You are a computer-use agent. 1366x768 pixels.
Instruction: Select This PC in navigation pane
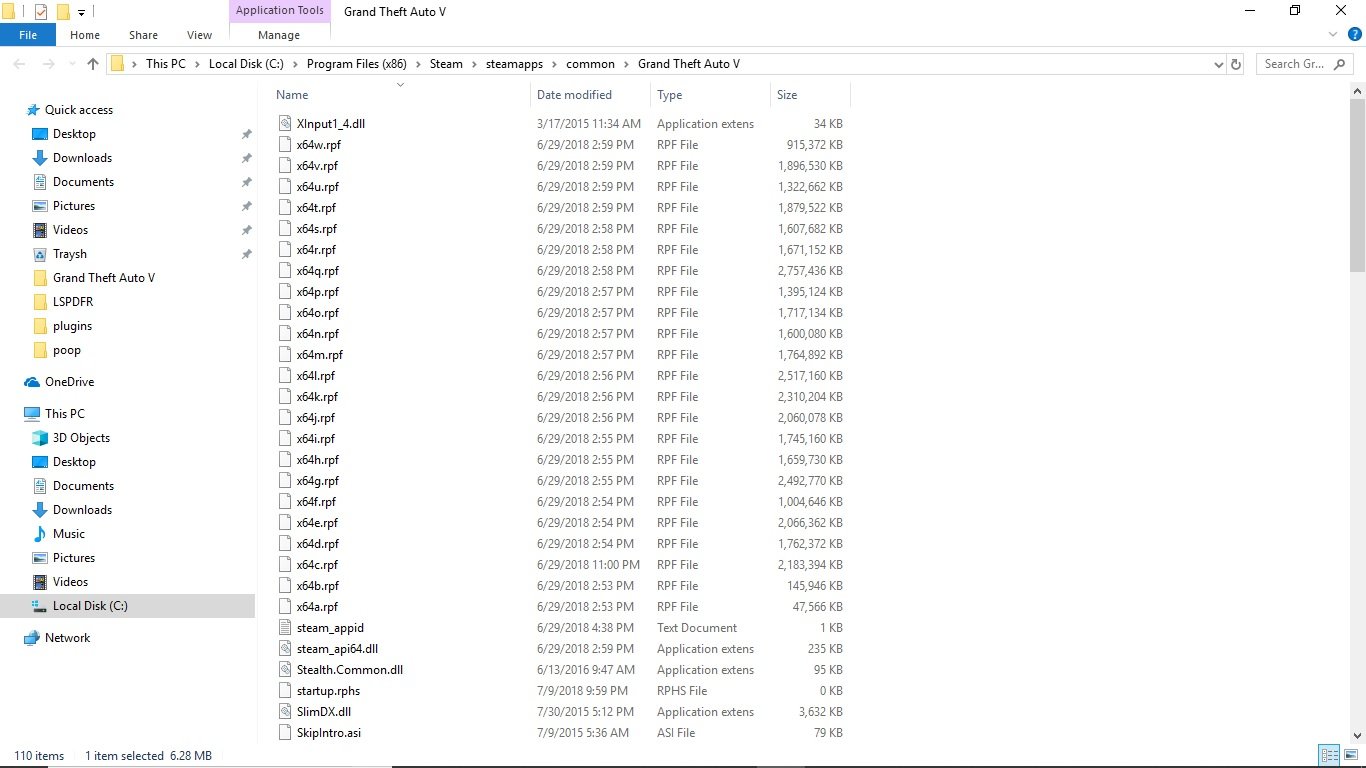coord(64,414)
